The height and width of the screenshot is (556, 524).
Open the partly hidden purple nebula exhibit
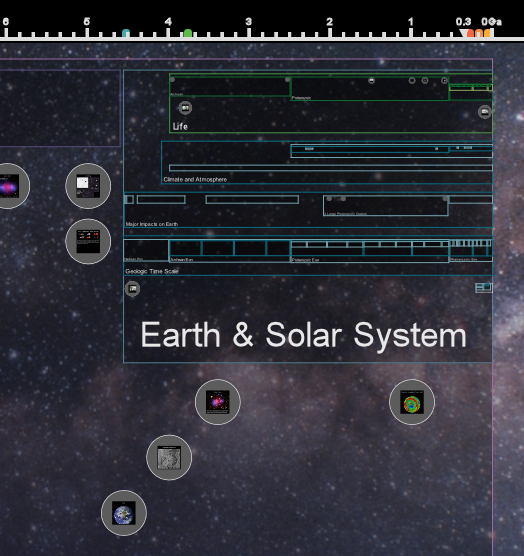10,186
